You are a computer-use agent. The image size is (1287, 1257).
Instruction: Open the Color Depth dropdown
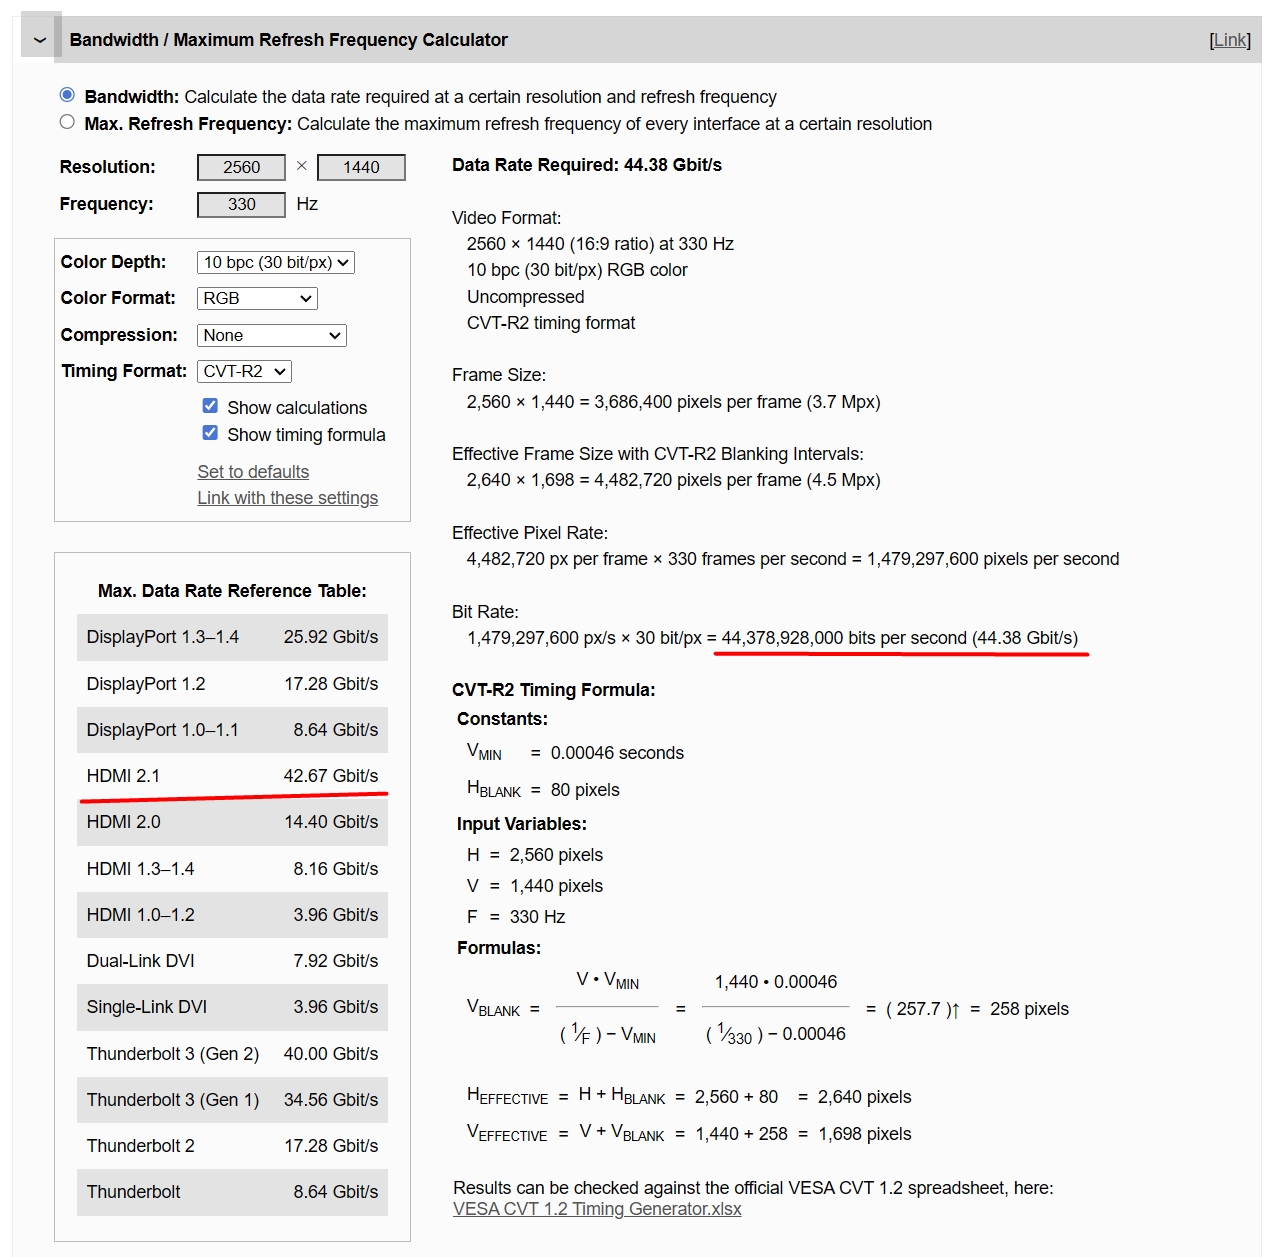coord(276,262)
